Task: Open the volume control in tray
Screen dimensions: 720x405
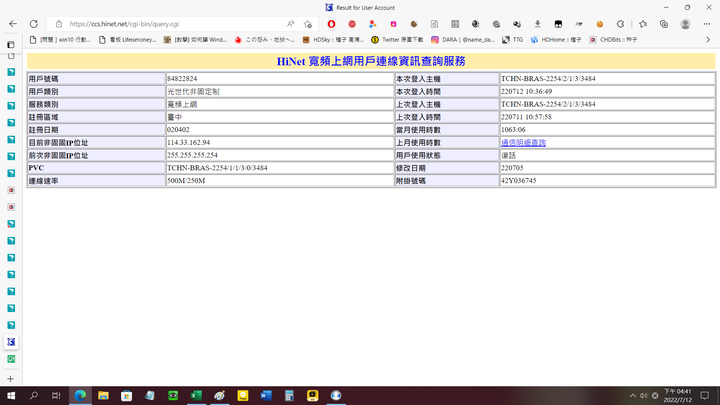Action: coord(643,395)
